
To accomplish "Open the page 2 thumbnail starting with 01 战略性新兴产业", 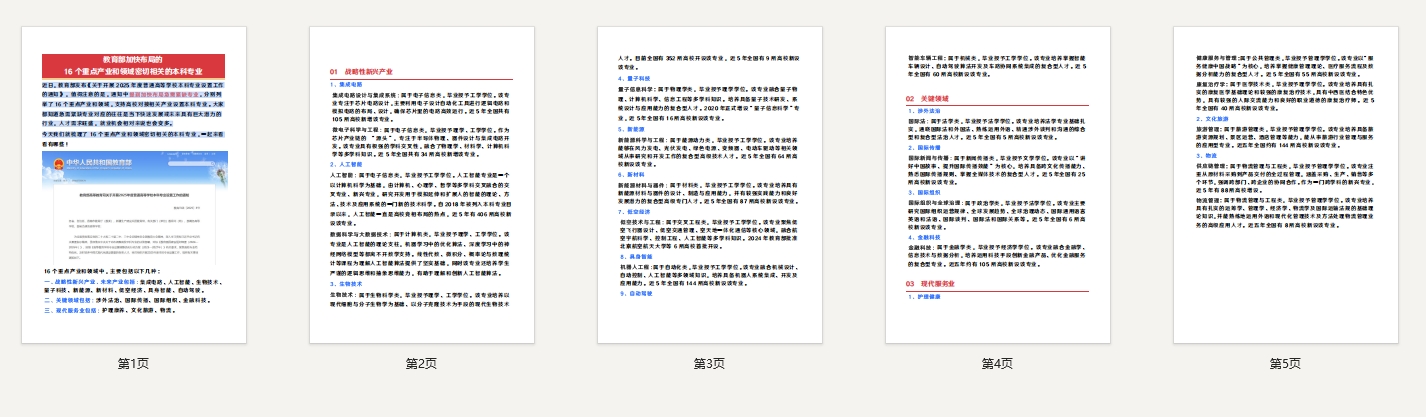I will coord(422,185).
